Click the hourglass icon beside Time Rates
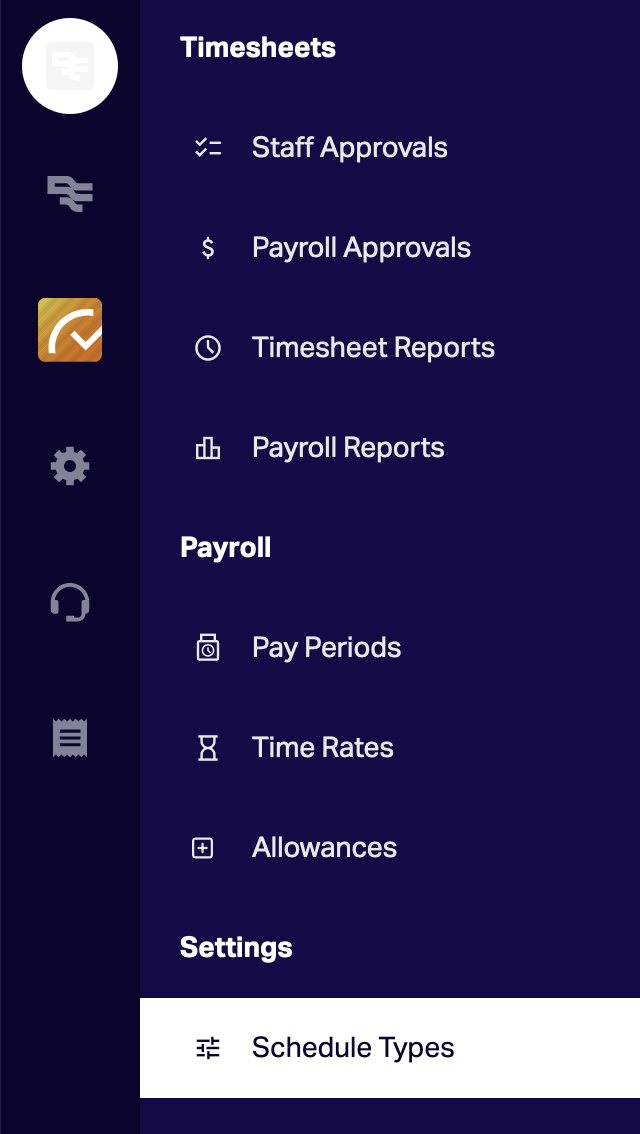640x1134 pixels. point(208,748)
